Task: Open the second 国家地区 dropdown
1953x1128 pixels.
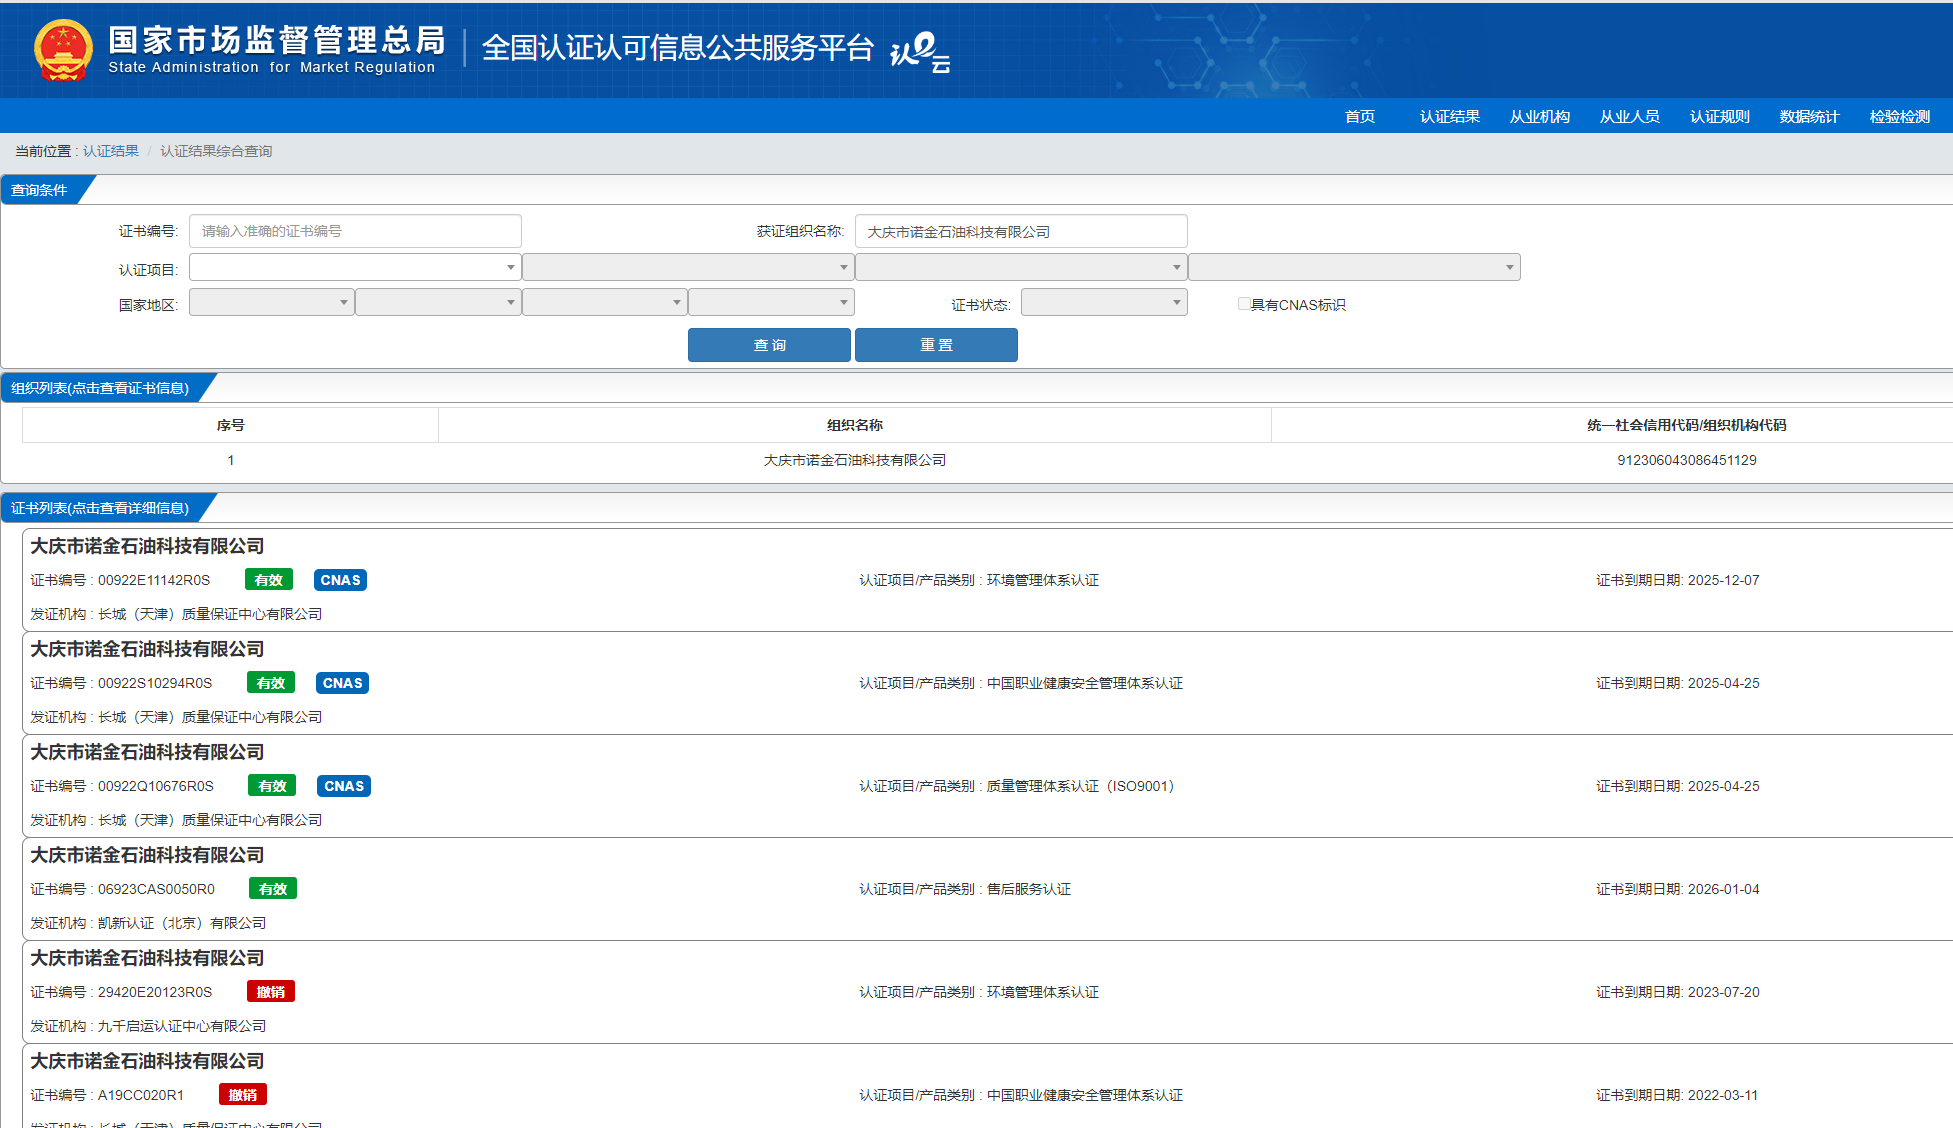Action: click(438, 302)
